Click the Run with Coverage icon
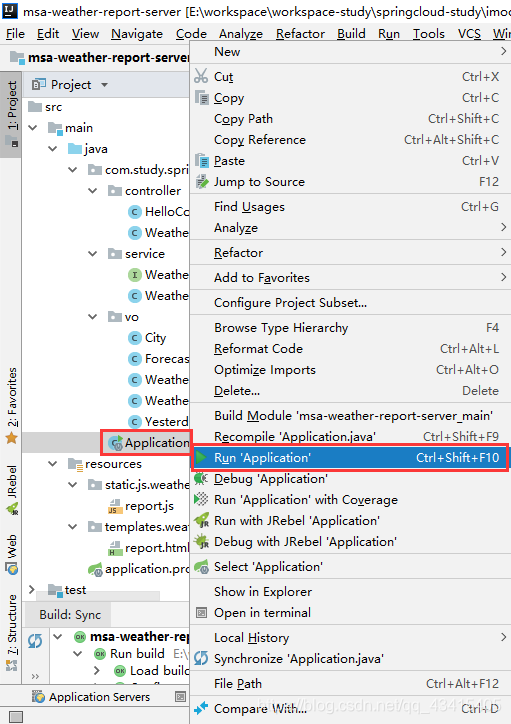Image resolution: width=511 pixels, height=724 pixels. (201, 500)
